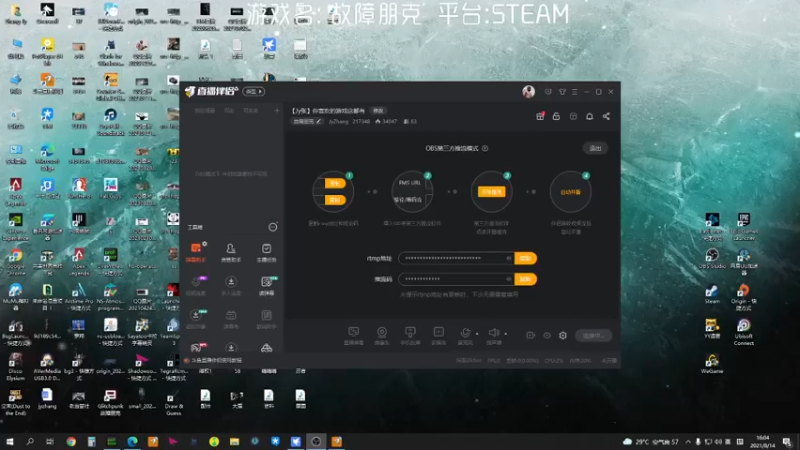Reveal the hidden stream code with eye icon

pos(508,279)
